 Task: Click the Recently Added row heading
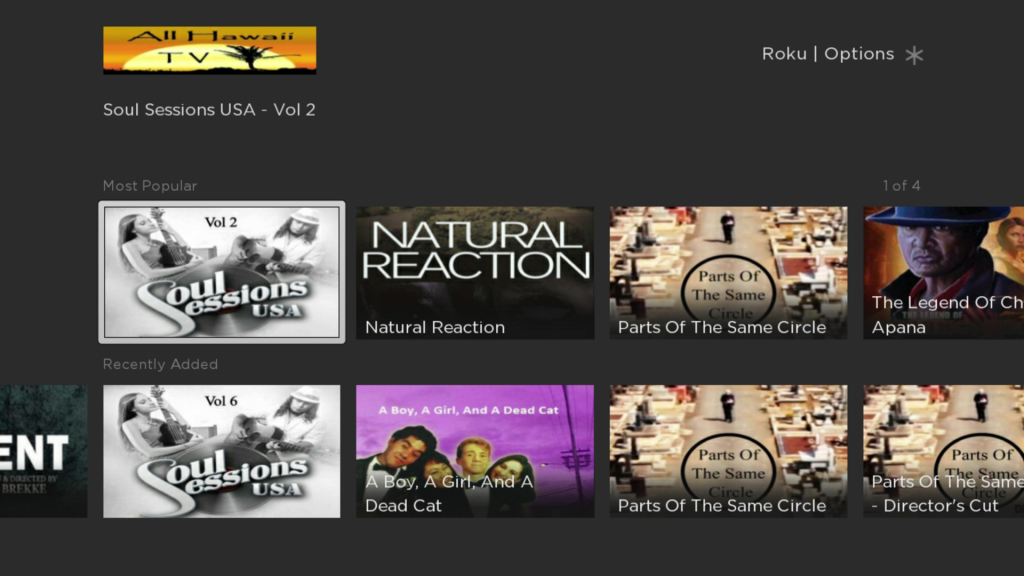160,364
